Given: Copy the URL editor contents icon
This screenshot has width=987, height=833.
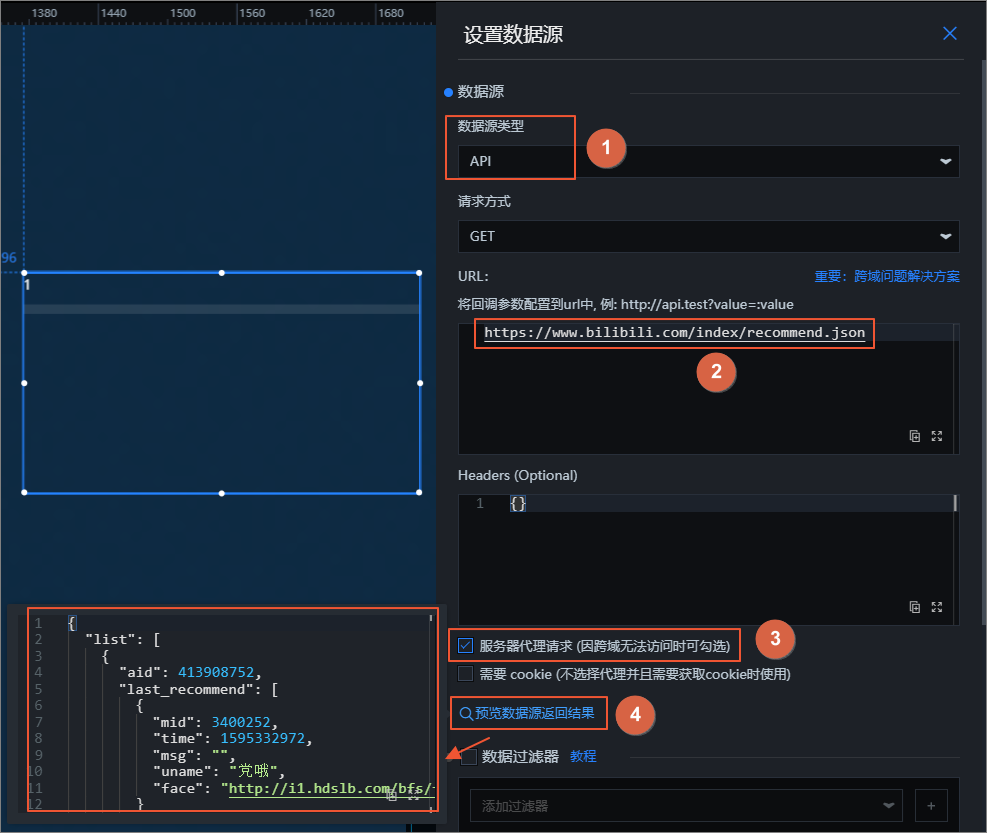Looking at the screenshot, I should 915,436.
